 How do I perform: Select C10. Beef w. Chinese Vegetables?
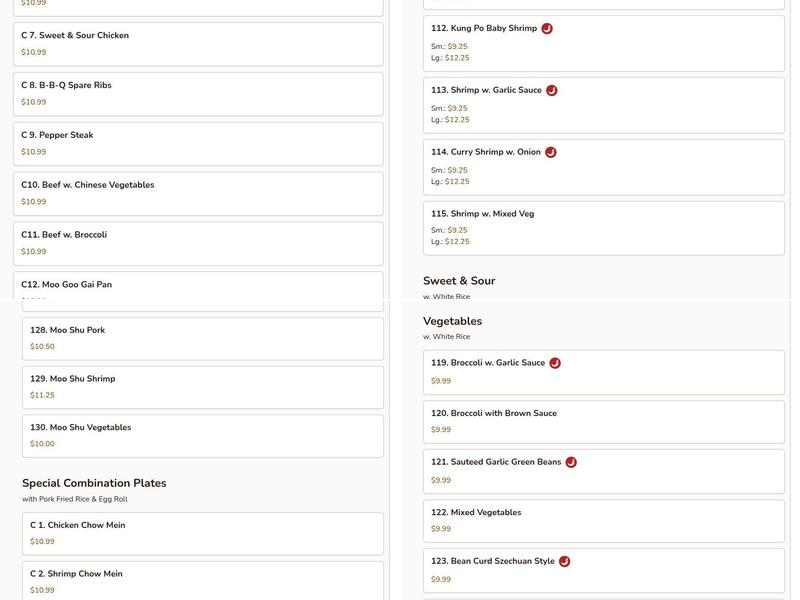(198, 193)
